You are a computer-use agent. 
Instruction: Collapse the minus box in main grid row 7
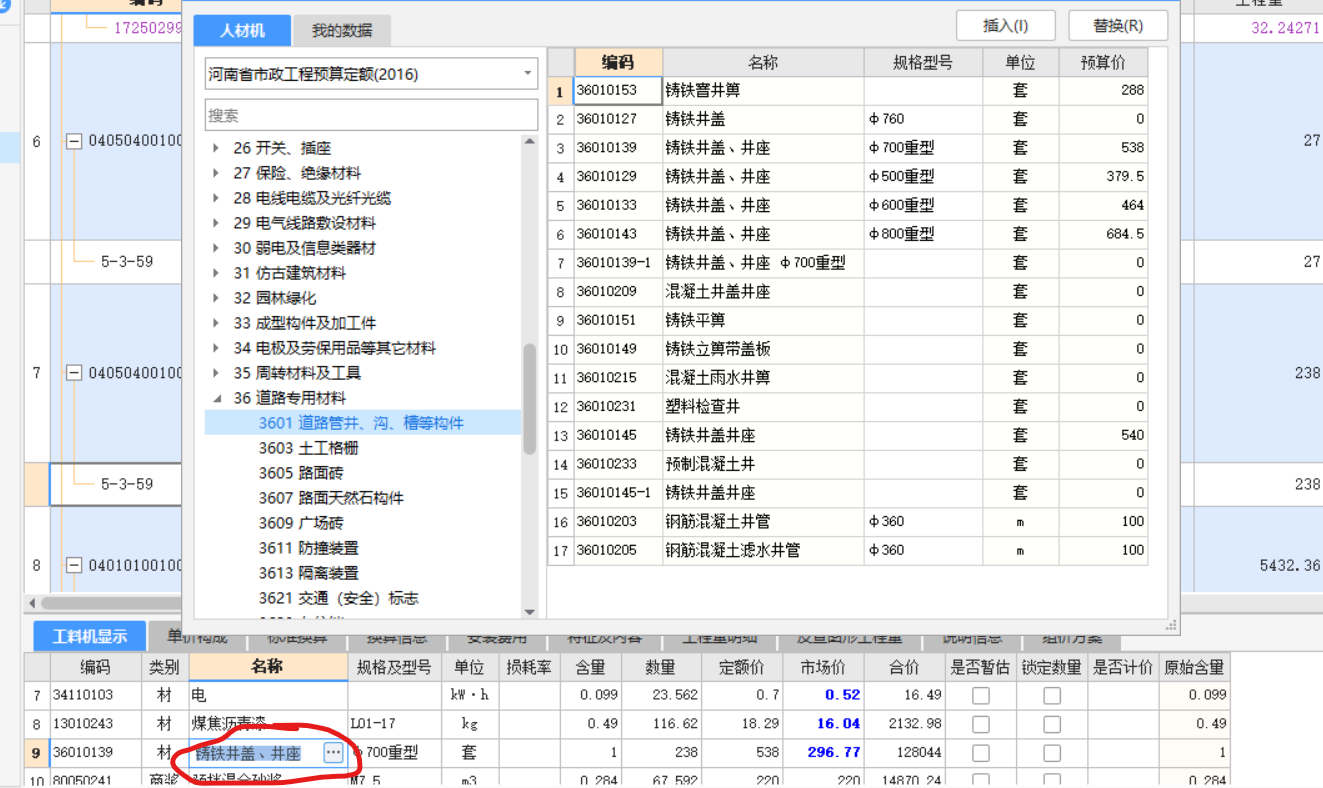tap(73, 373)
